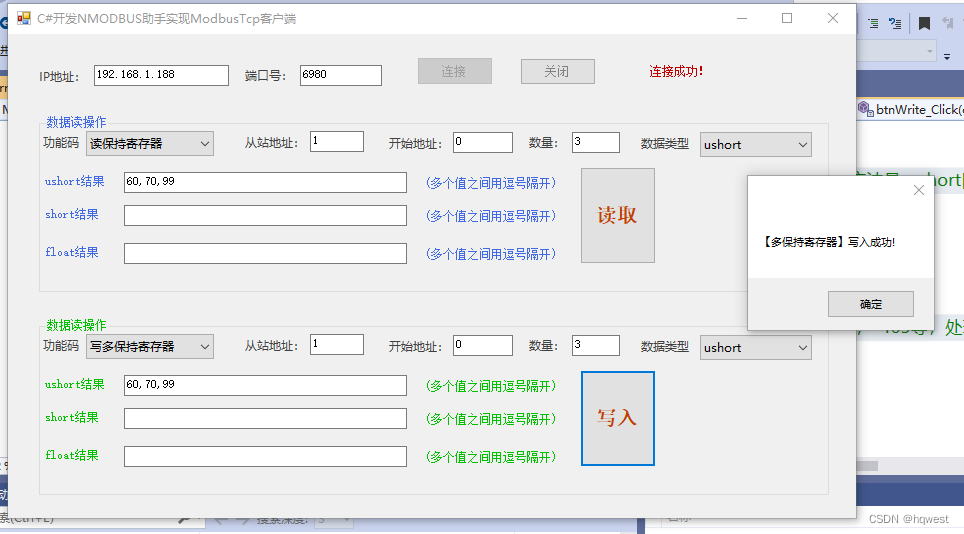Screen dimensions: 964x534
Task: Click the blue short结果 label
Action: (72, 214)
